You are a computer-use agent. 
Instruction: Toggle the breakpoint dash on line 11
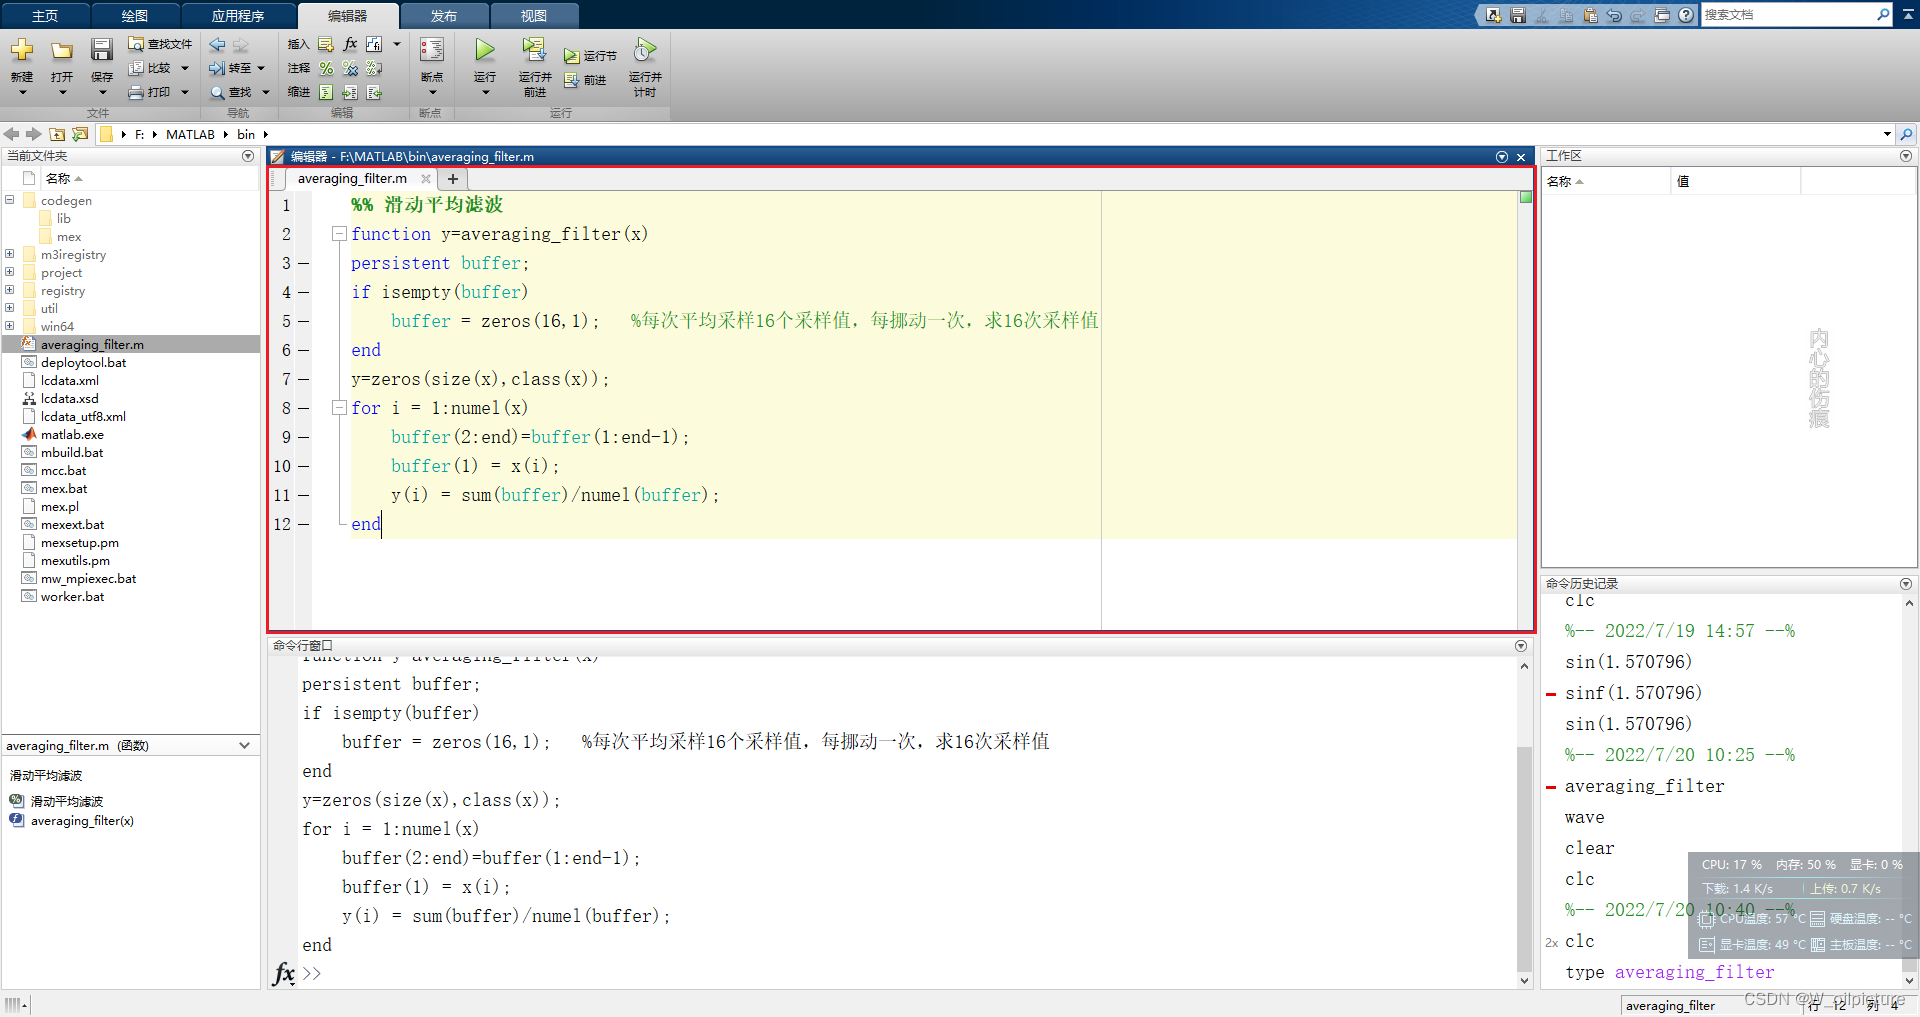coord(303,495)
